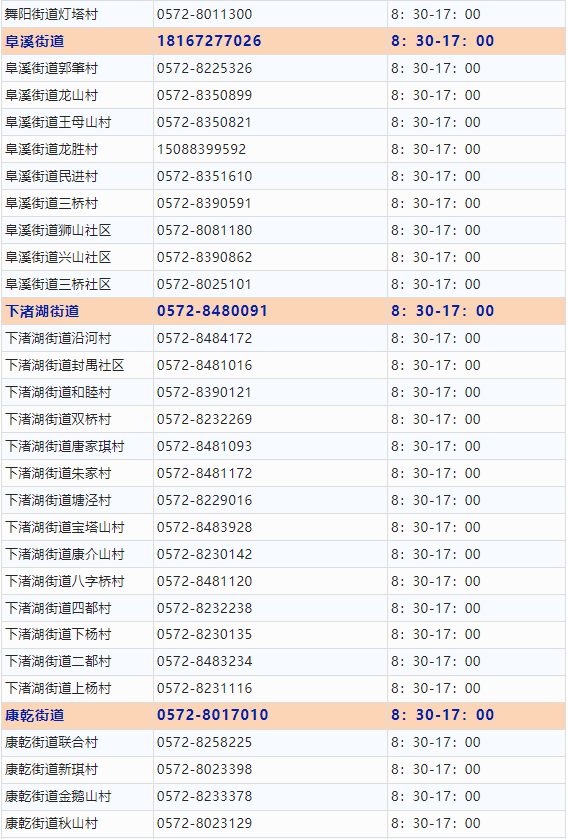Click the 阜溪街道 header row name
568x839 pixels.
pyautogui.click(x=35, y=42)
